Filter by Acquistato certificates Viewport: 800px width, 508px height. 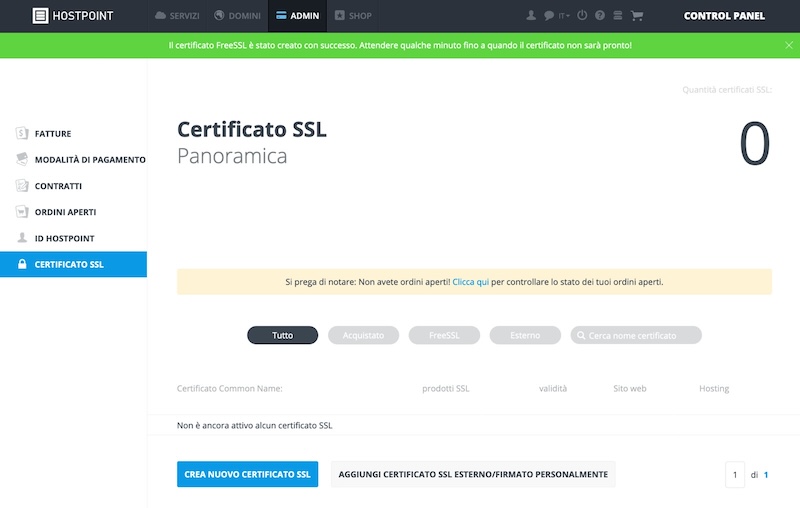click(x=363, y=335)
